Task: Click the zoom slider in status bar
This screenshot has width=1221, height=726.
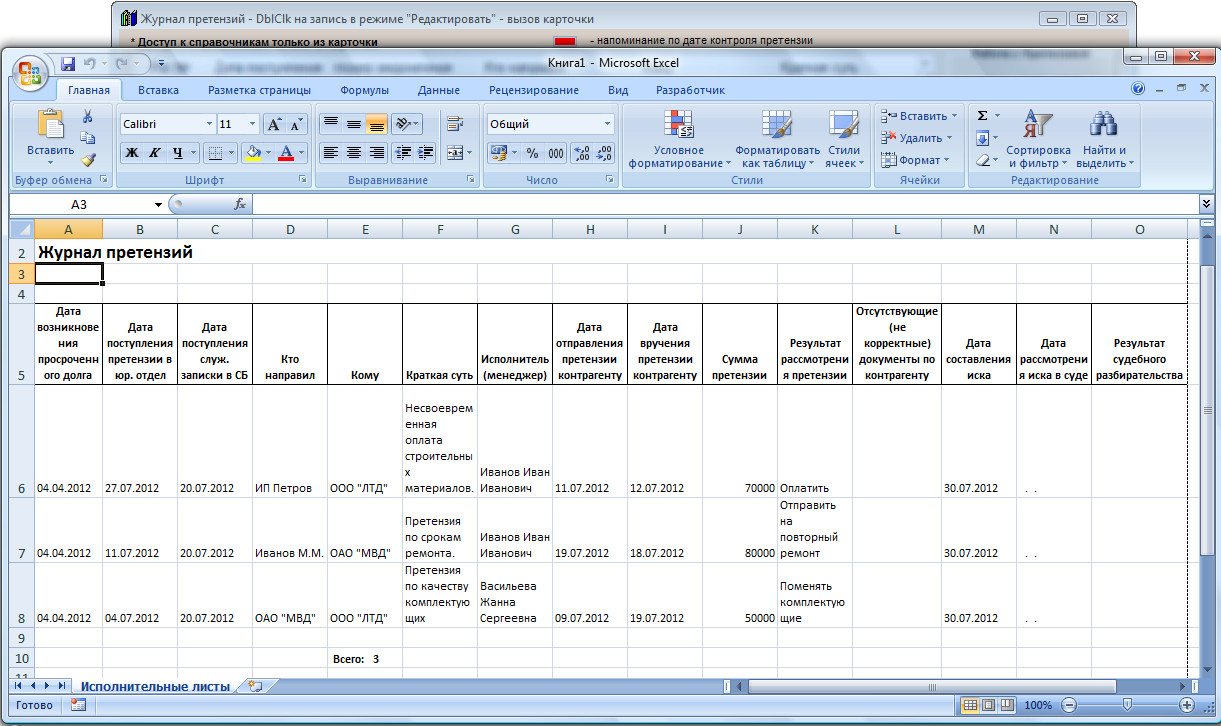Action: [1127, 705]
